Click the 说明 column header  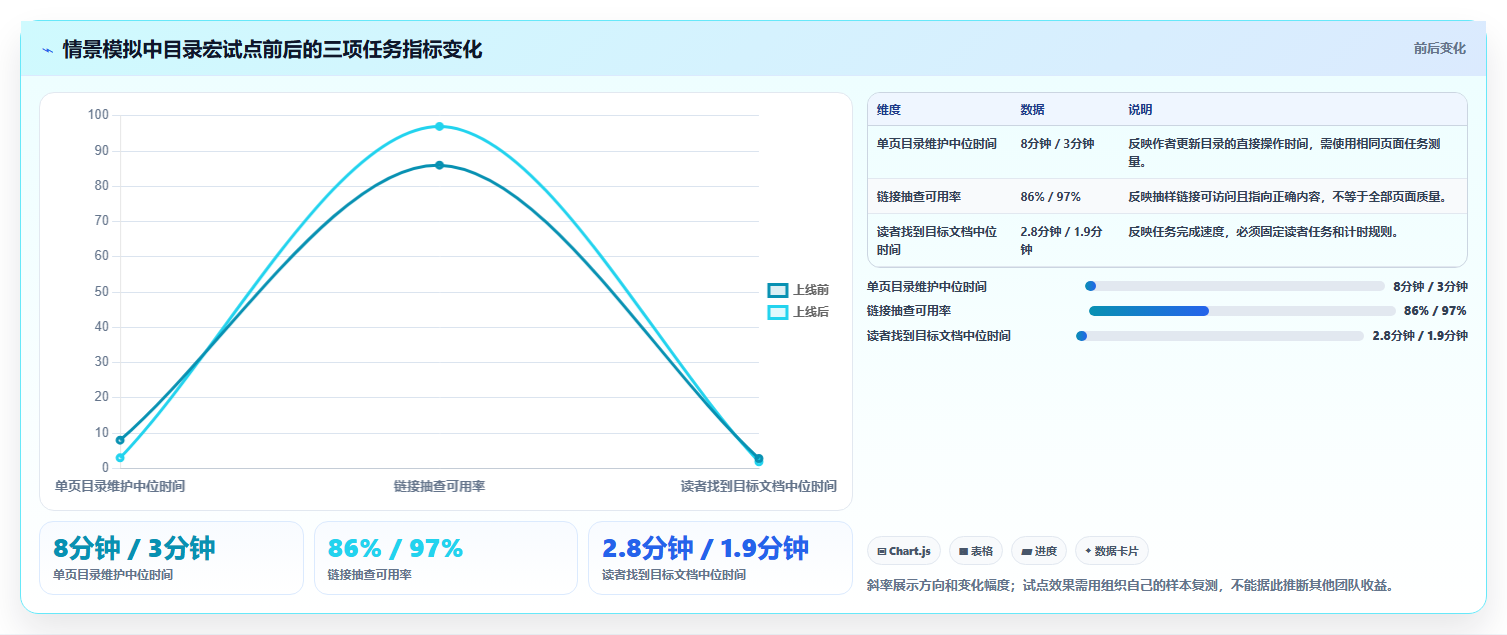[1141, 110]
